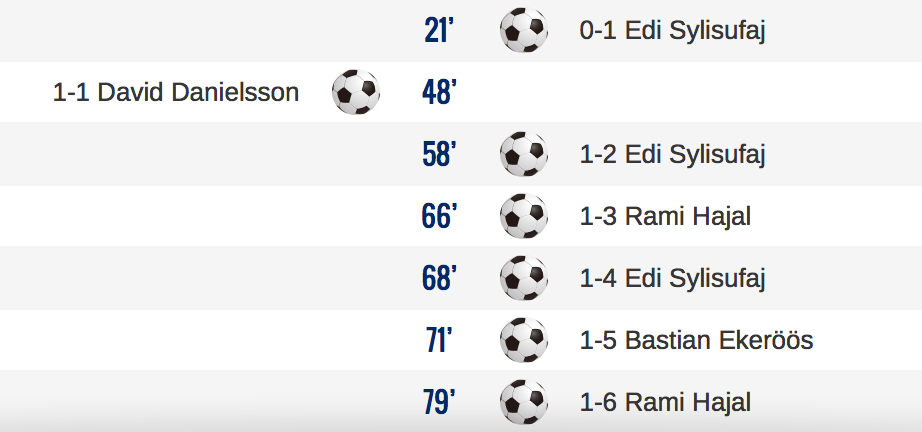
Task: Select the 66' minute marker
Action: point(439,216)
